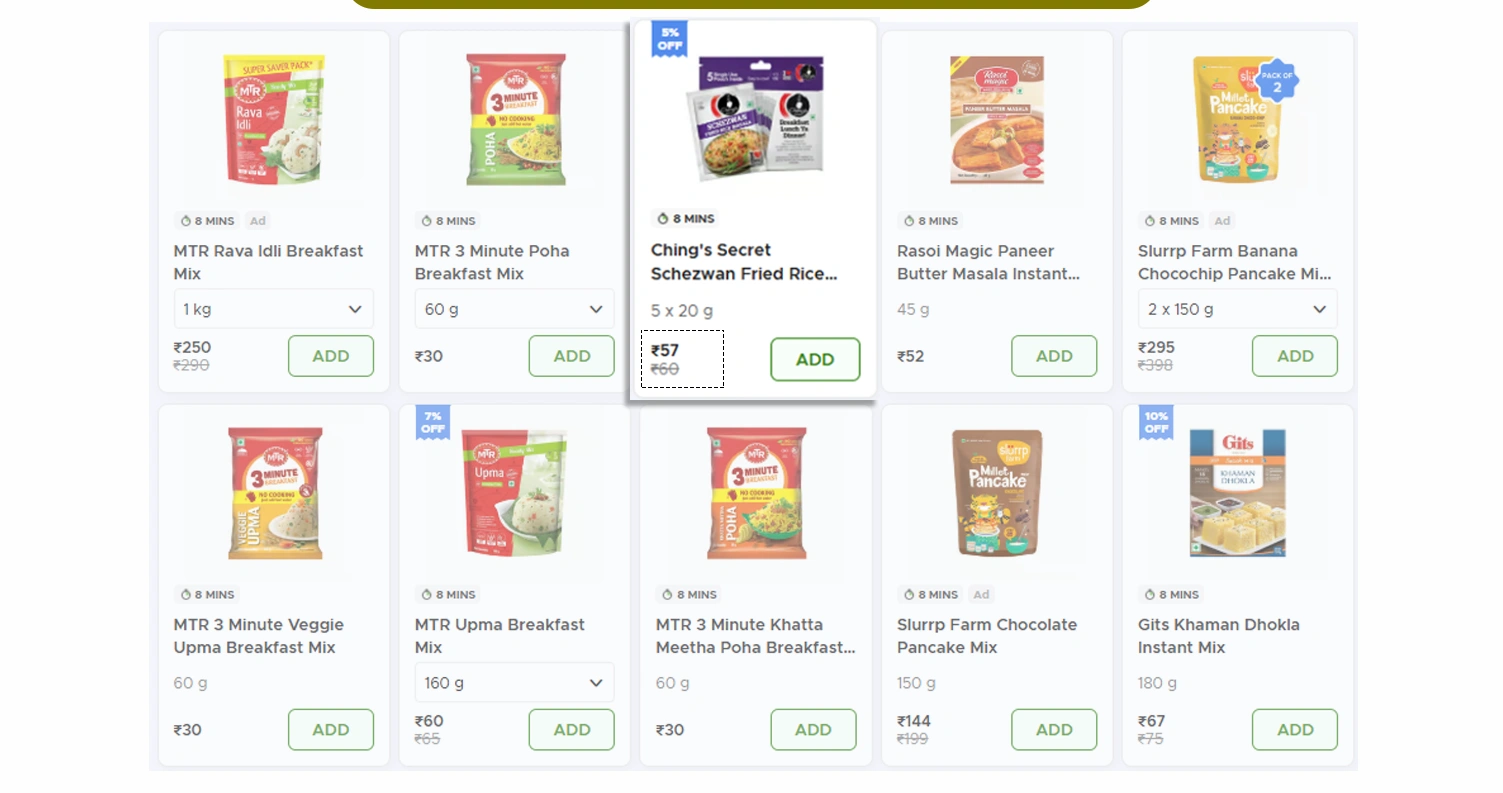Expand the 1 kg size dropdown
The width and height of the screenshot is (1503, 793).
point(274,309)
